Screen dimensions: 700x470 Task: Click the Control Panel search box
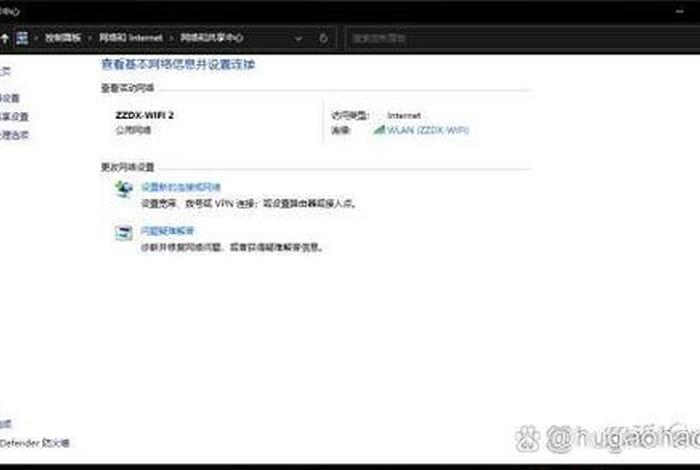(522, 38)
